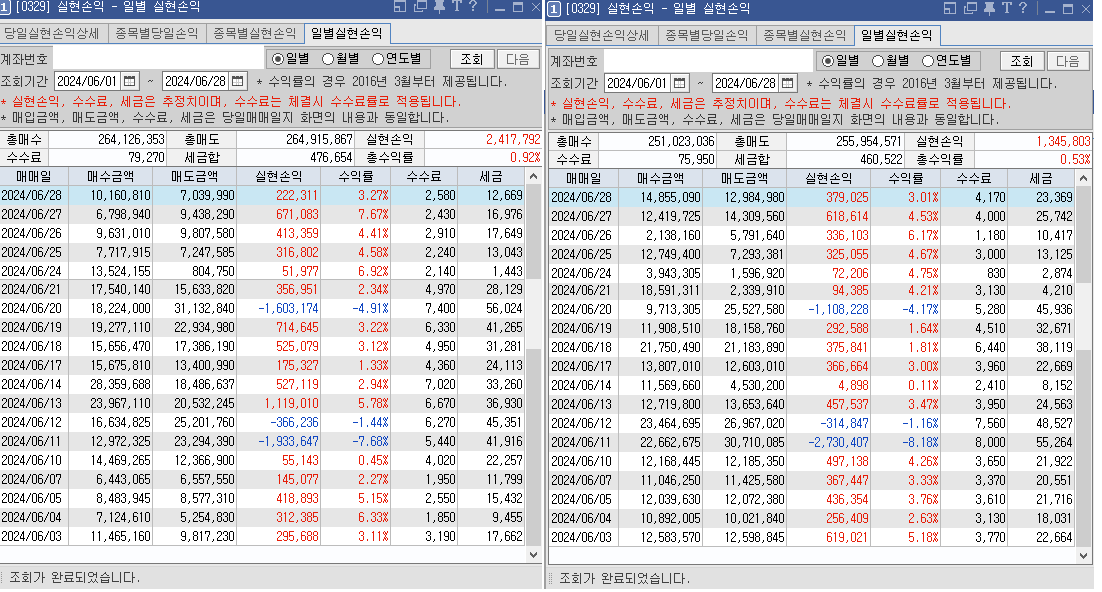Click the detach window icon in right window title bar

[950, 8]
